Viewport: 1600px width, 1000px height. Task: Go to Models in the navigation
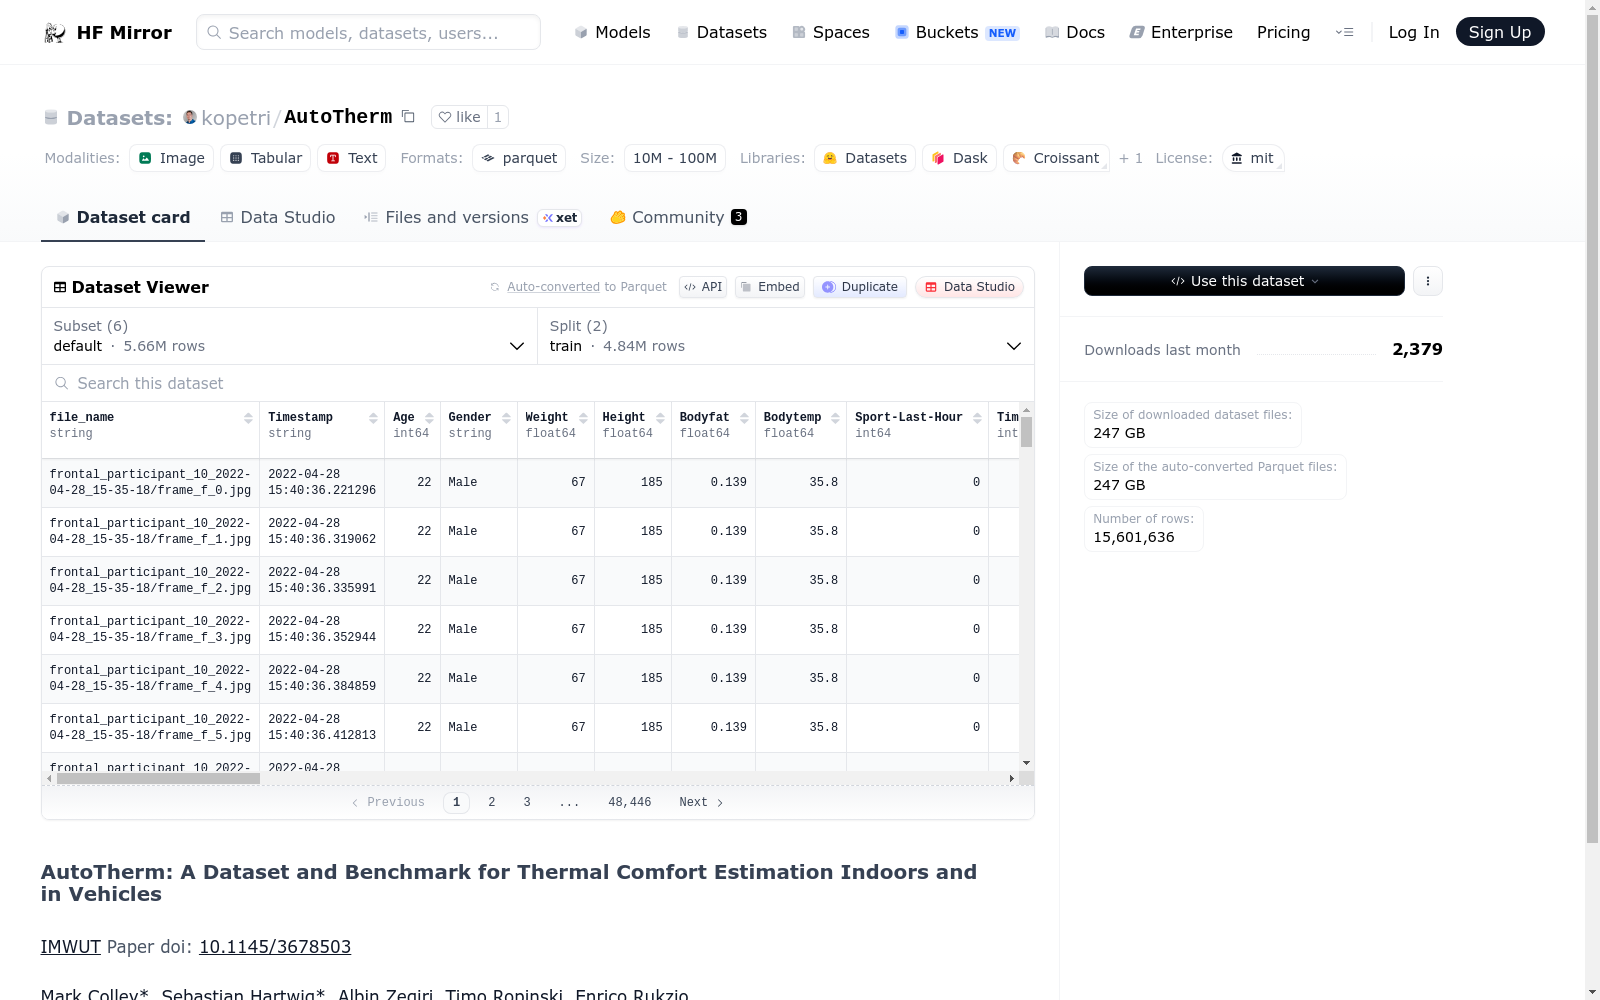tap(612, 32)
